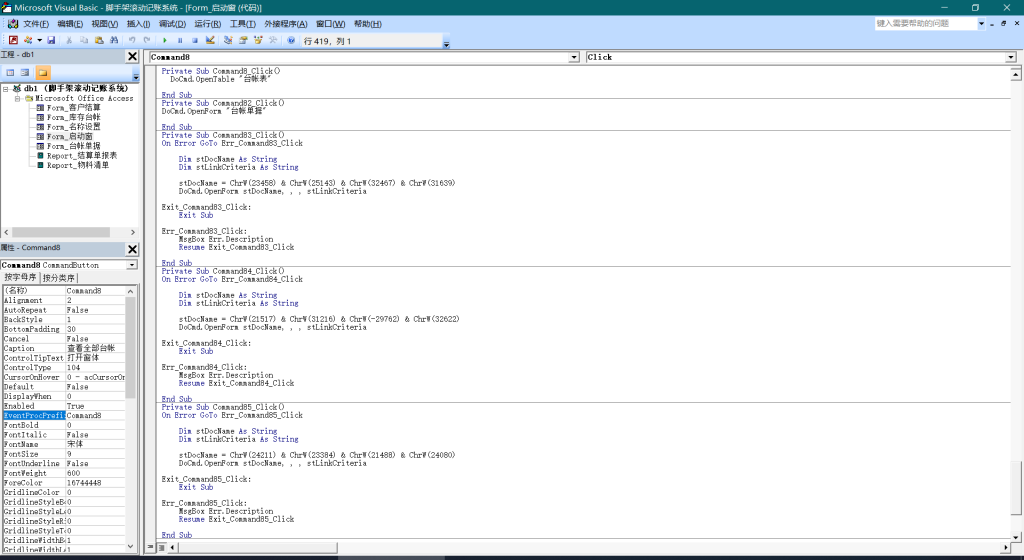The image size is (1024, 560).
Task: Close the 工程 - db1 project panel
Action: pos(132,56)
